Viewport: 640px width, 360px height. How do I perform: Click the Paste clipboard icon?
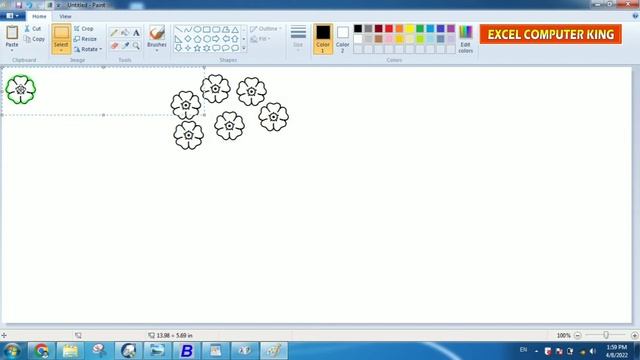pyautogui.click(x=12, y=33)
